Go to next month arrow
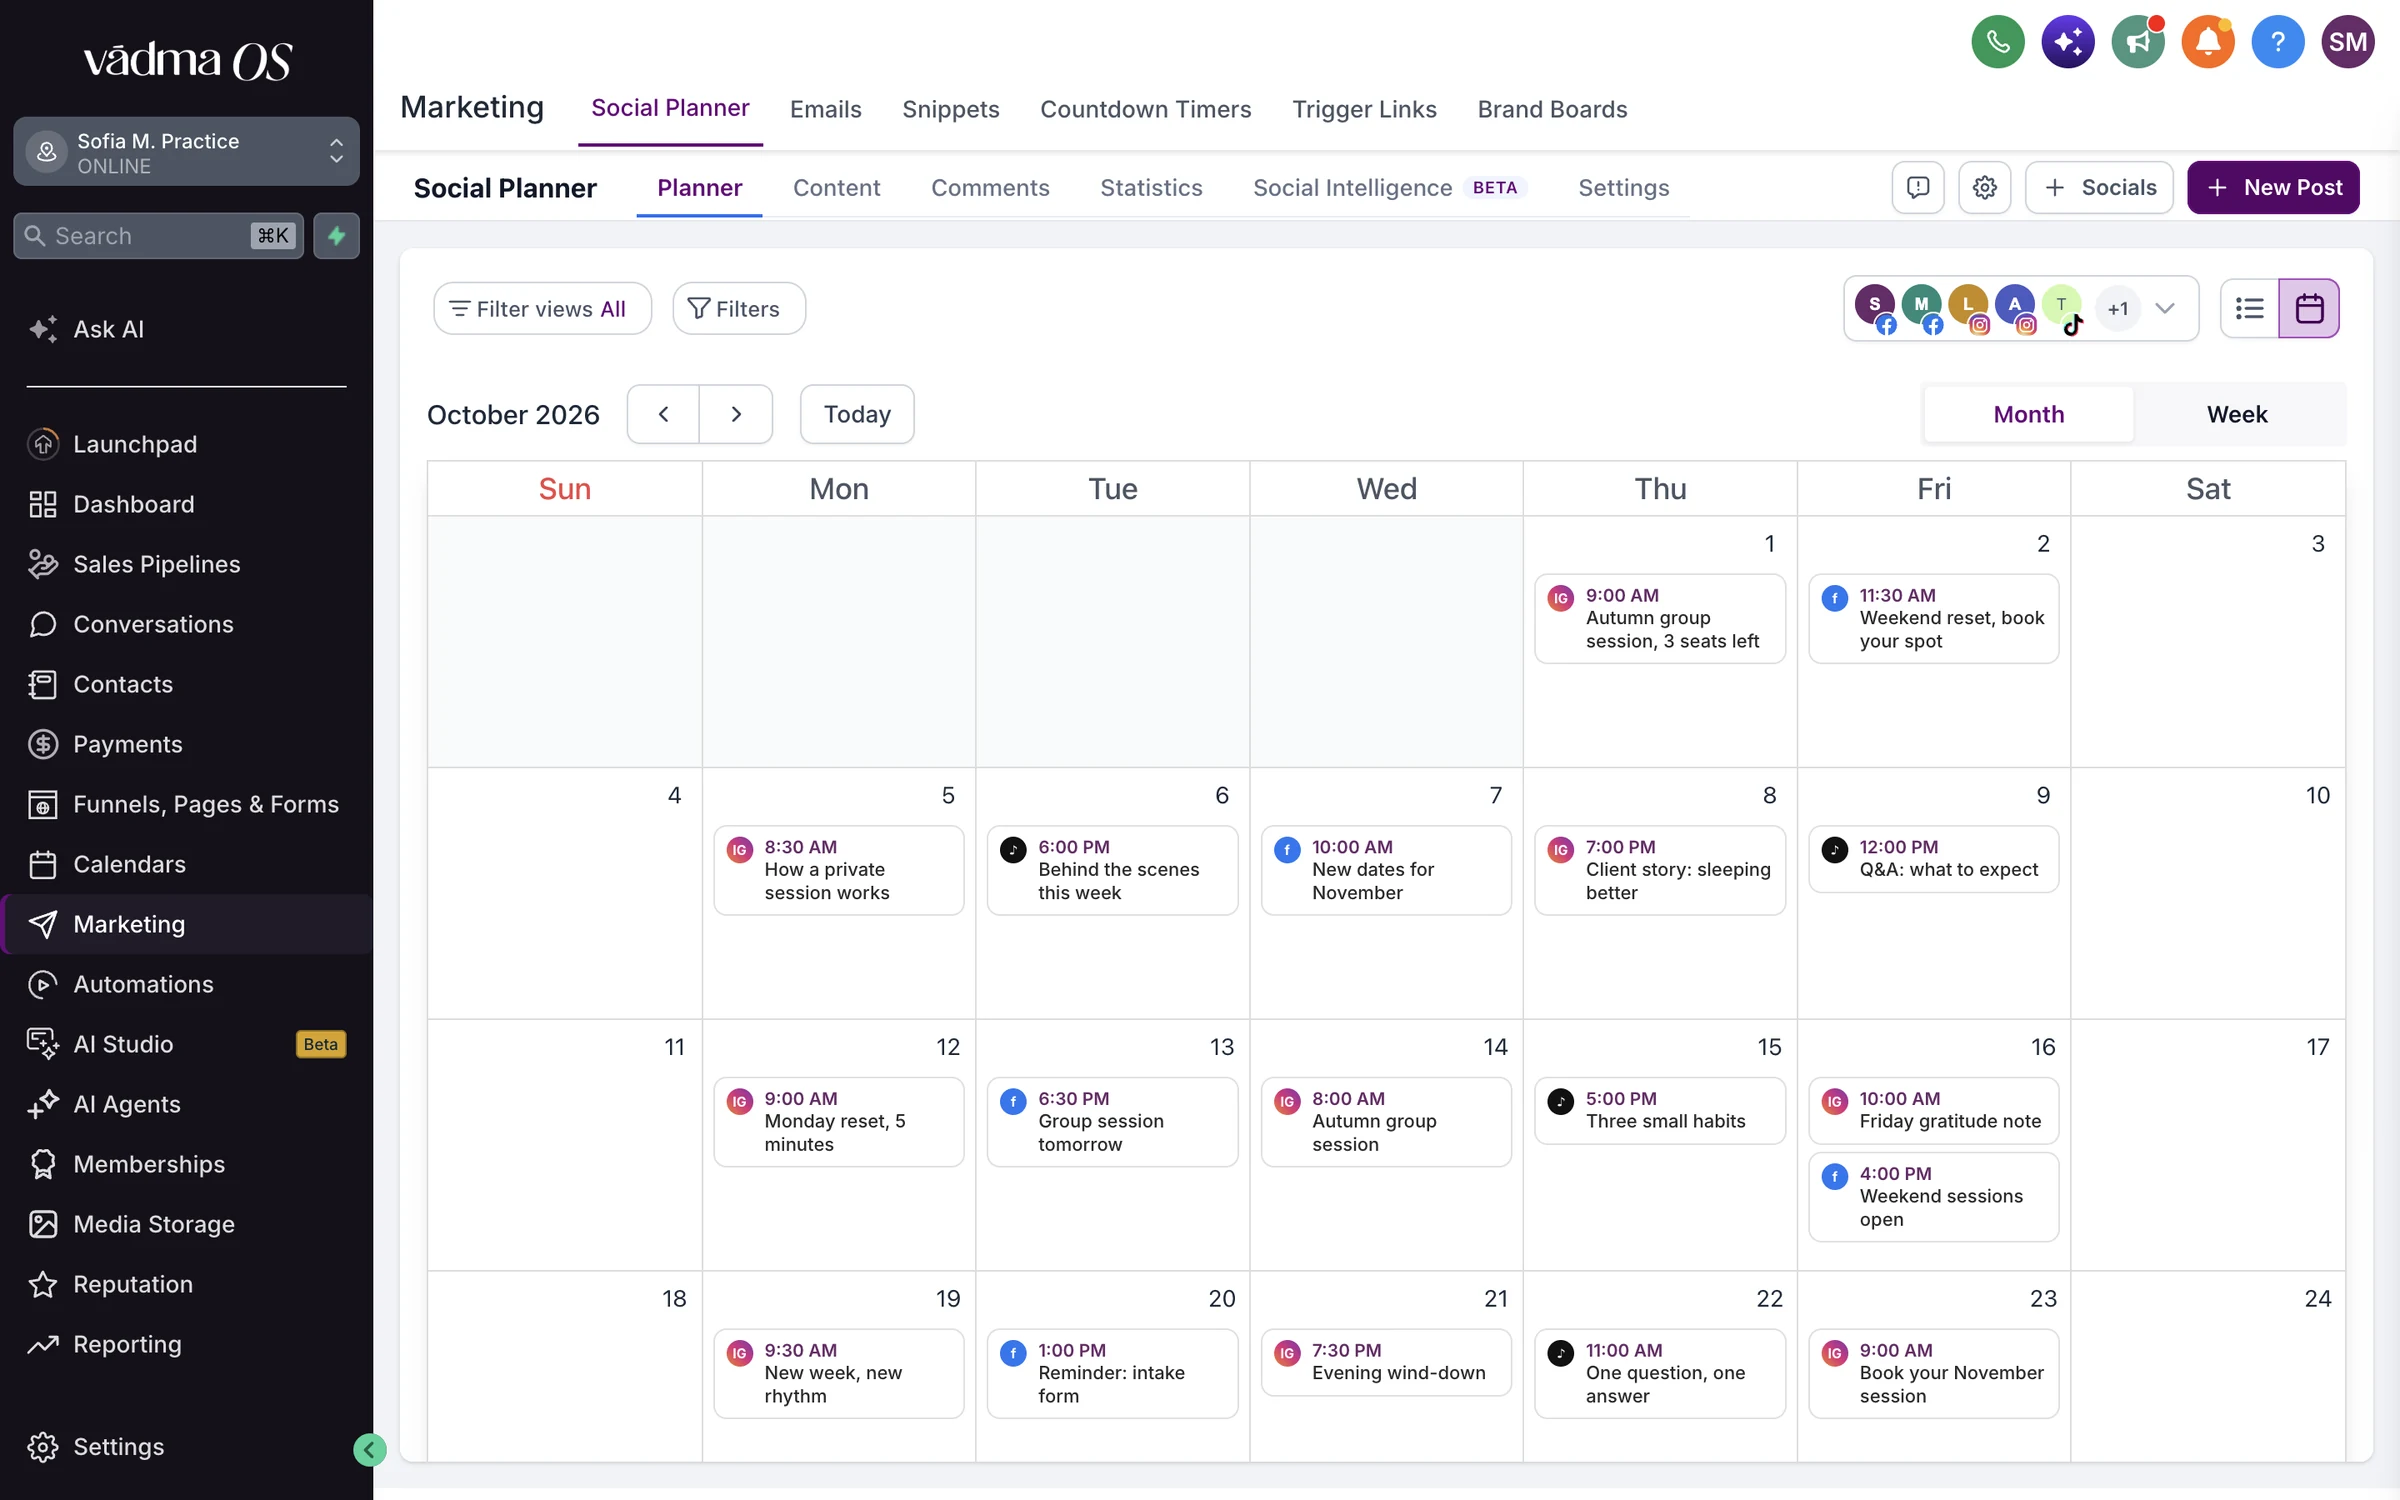 coord(736,414)
